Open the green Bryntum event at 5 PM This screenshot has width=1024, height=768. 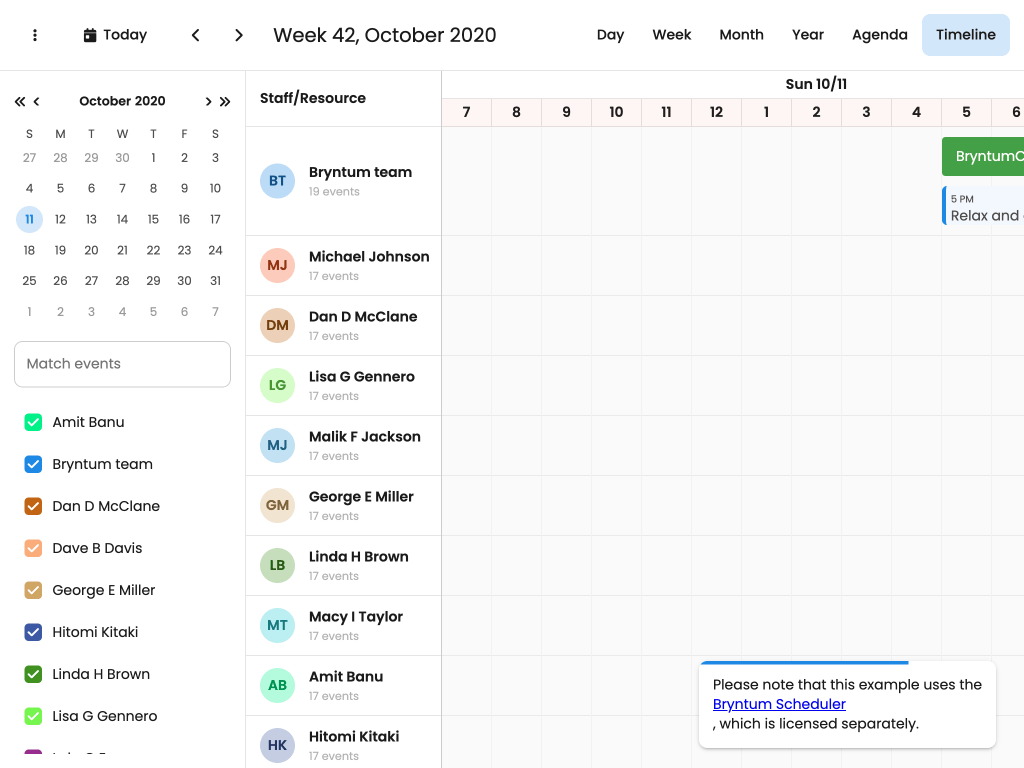click(x=984, y=156)
